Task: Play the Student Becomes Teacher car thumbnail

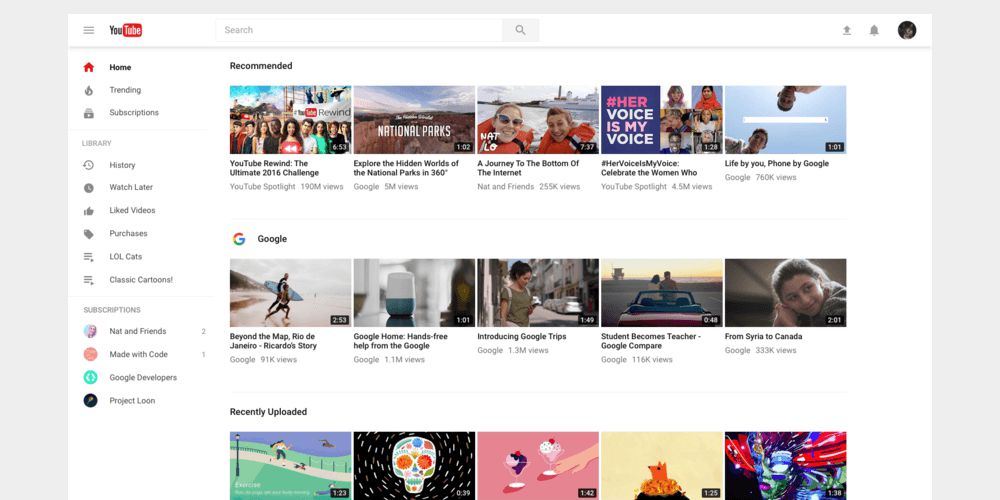Action: pyautogui.click(x=661, y=293)
